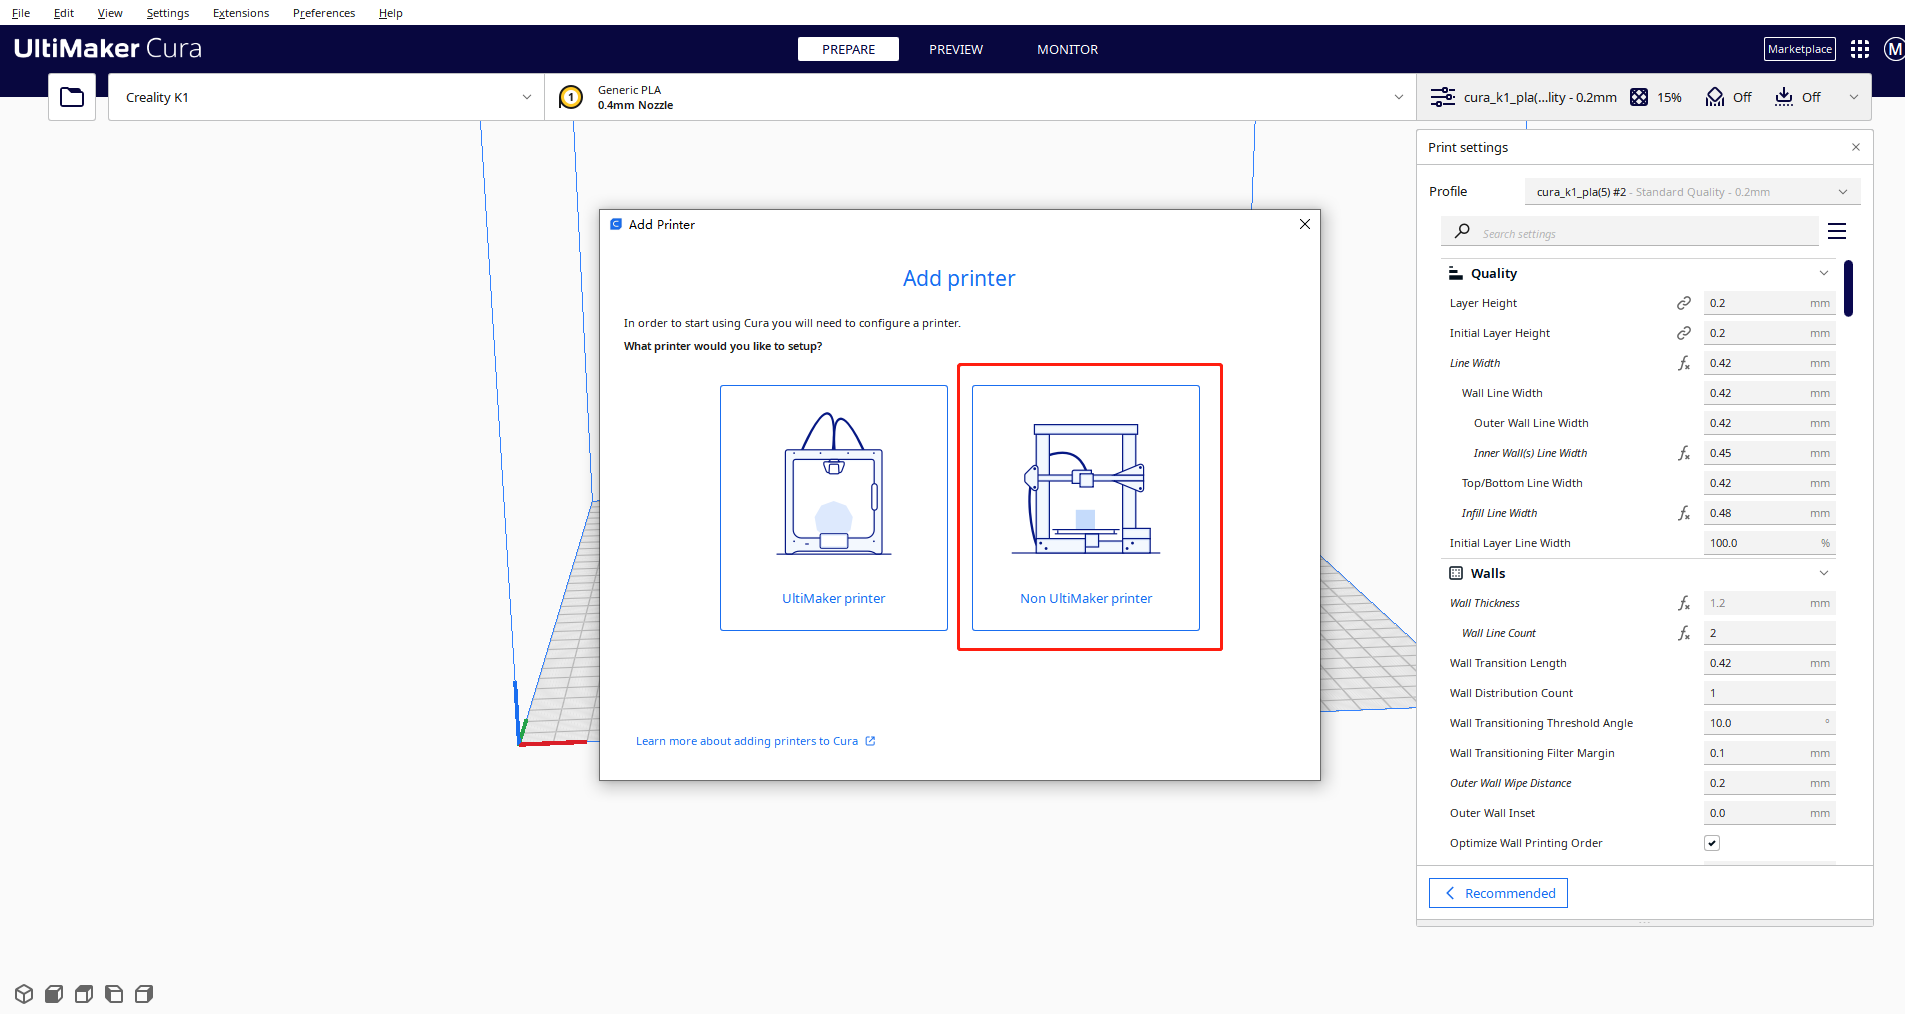Click the search magnifier icon in settings
1905x1014 pixels.
point(1462,231)
